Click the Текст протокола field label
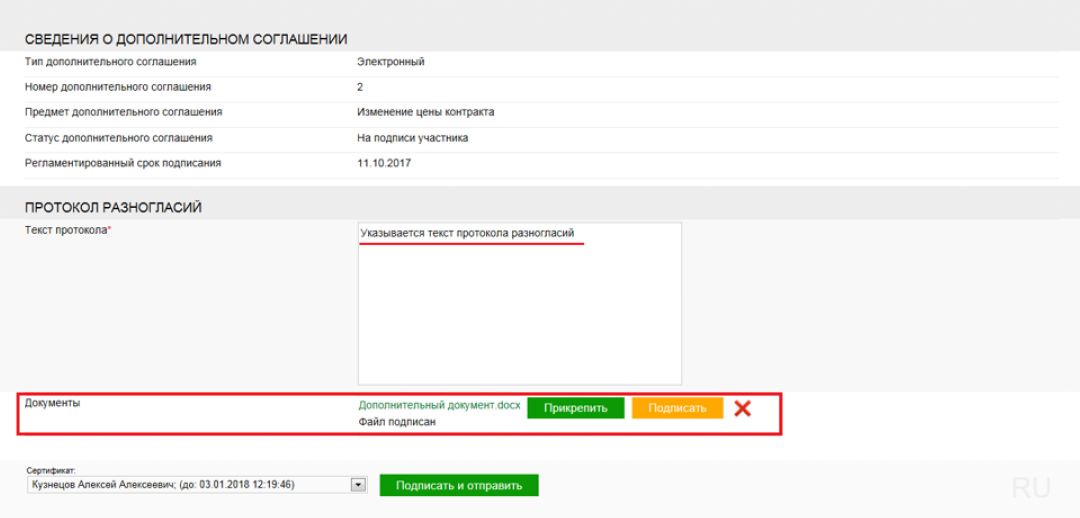The image size is (1080, 518). pyautogui.click(x=67, y=231)
